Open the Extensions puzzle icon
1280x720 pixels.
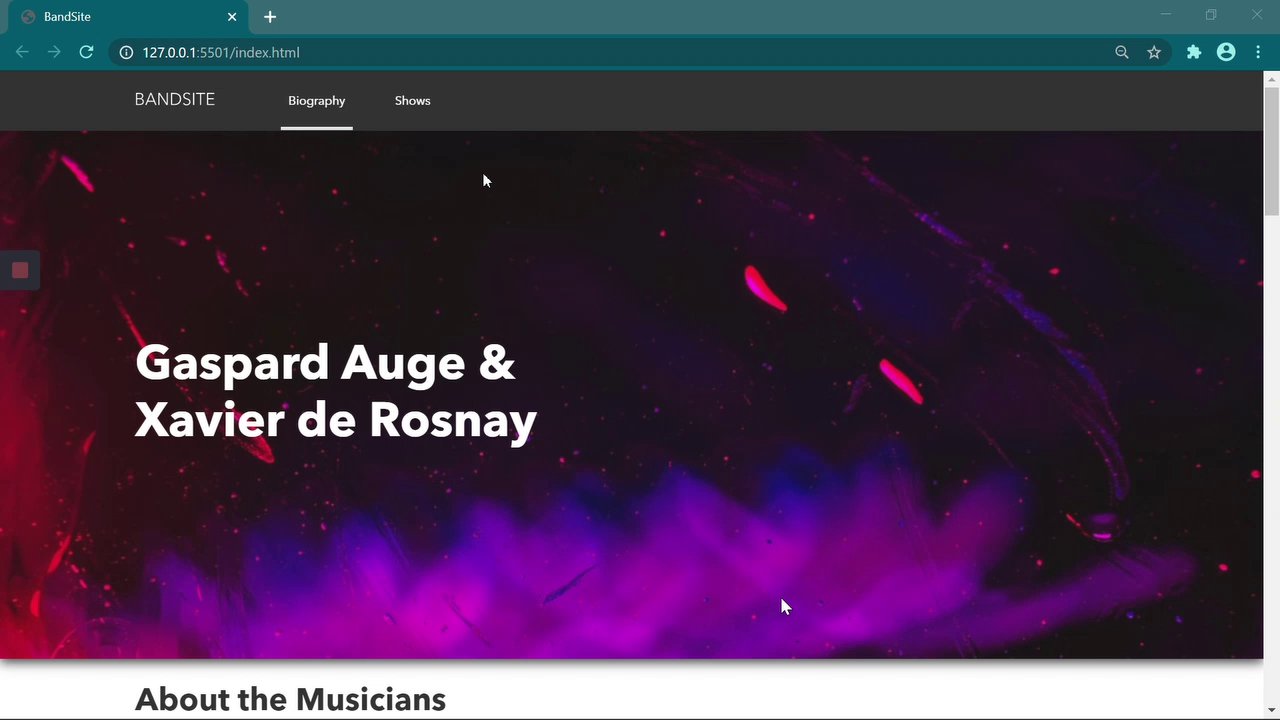(x=1194, y=52)
